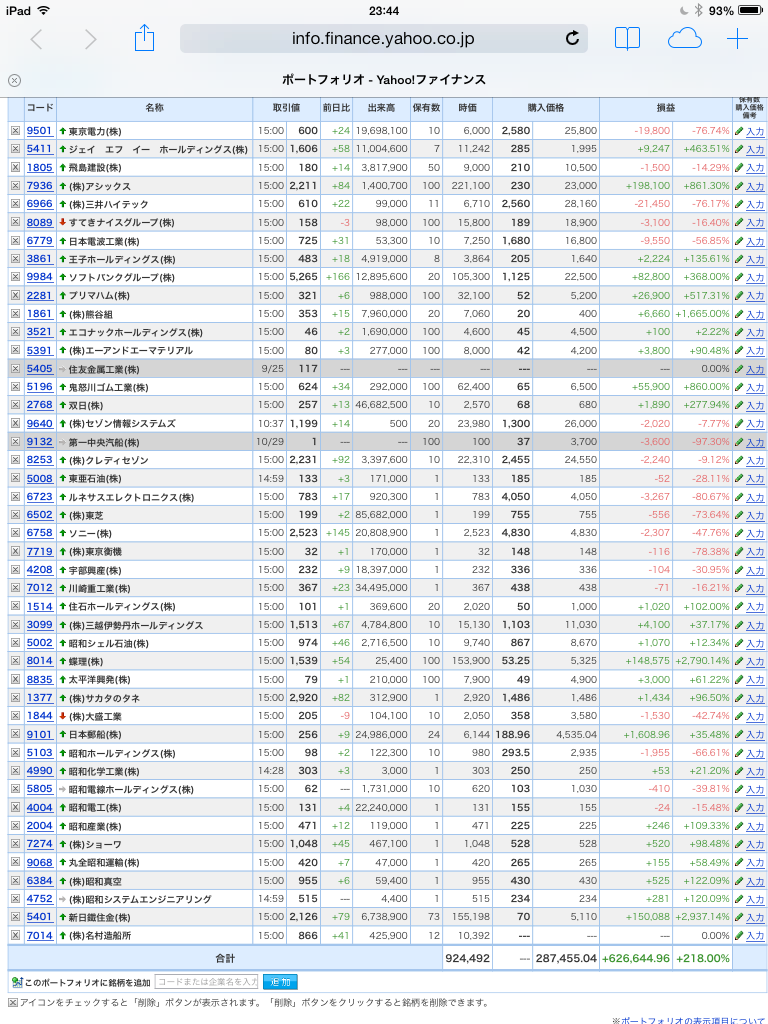
Task: Tap the Safari back arrow
Action: pyautogui.click(x=37, y=39)
